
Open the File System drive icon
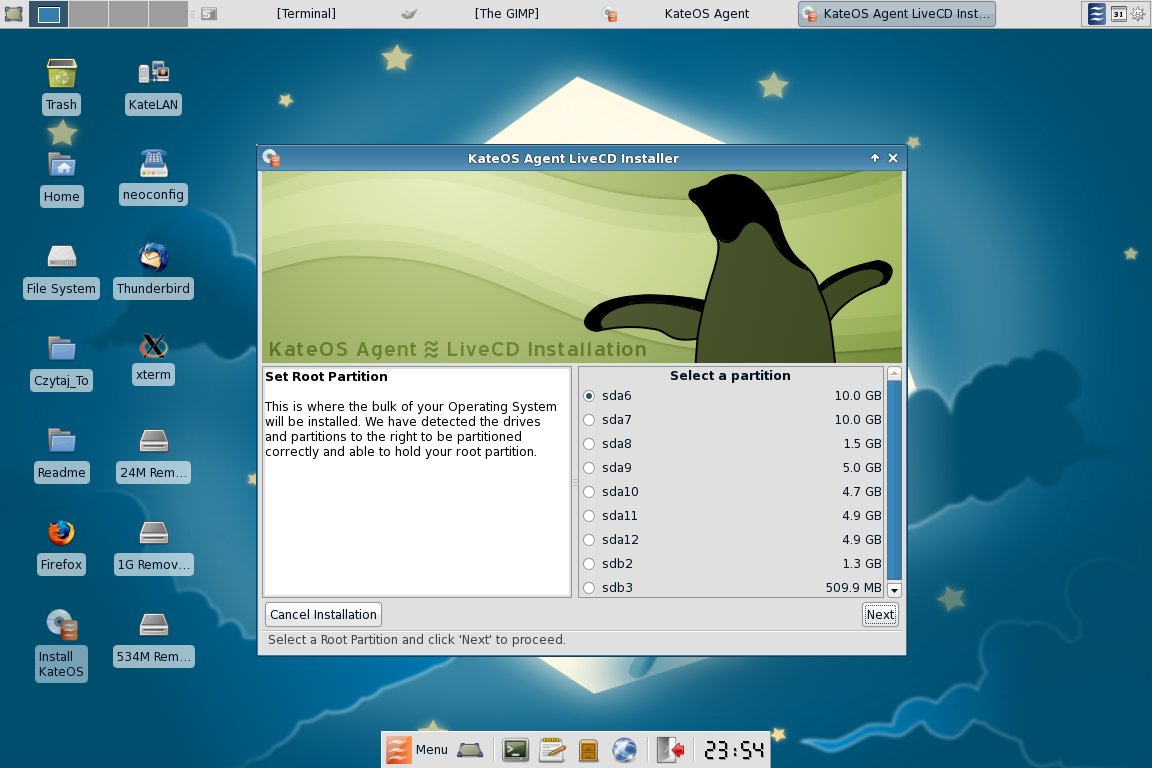coord(62,256)
